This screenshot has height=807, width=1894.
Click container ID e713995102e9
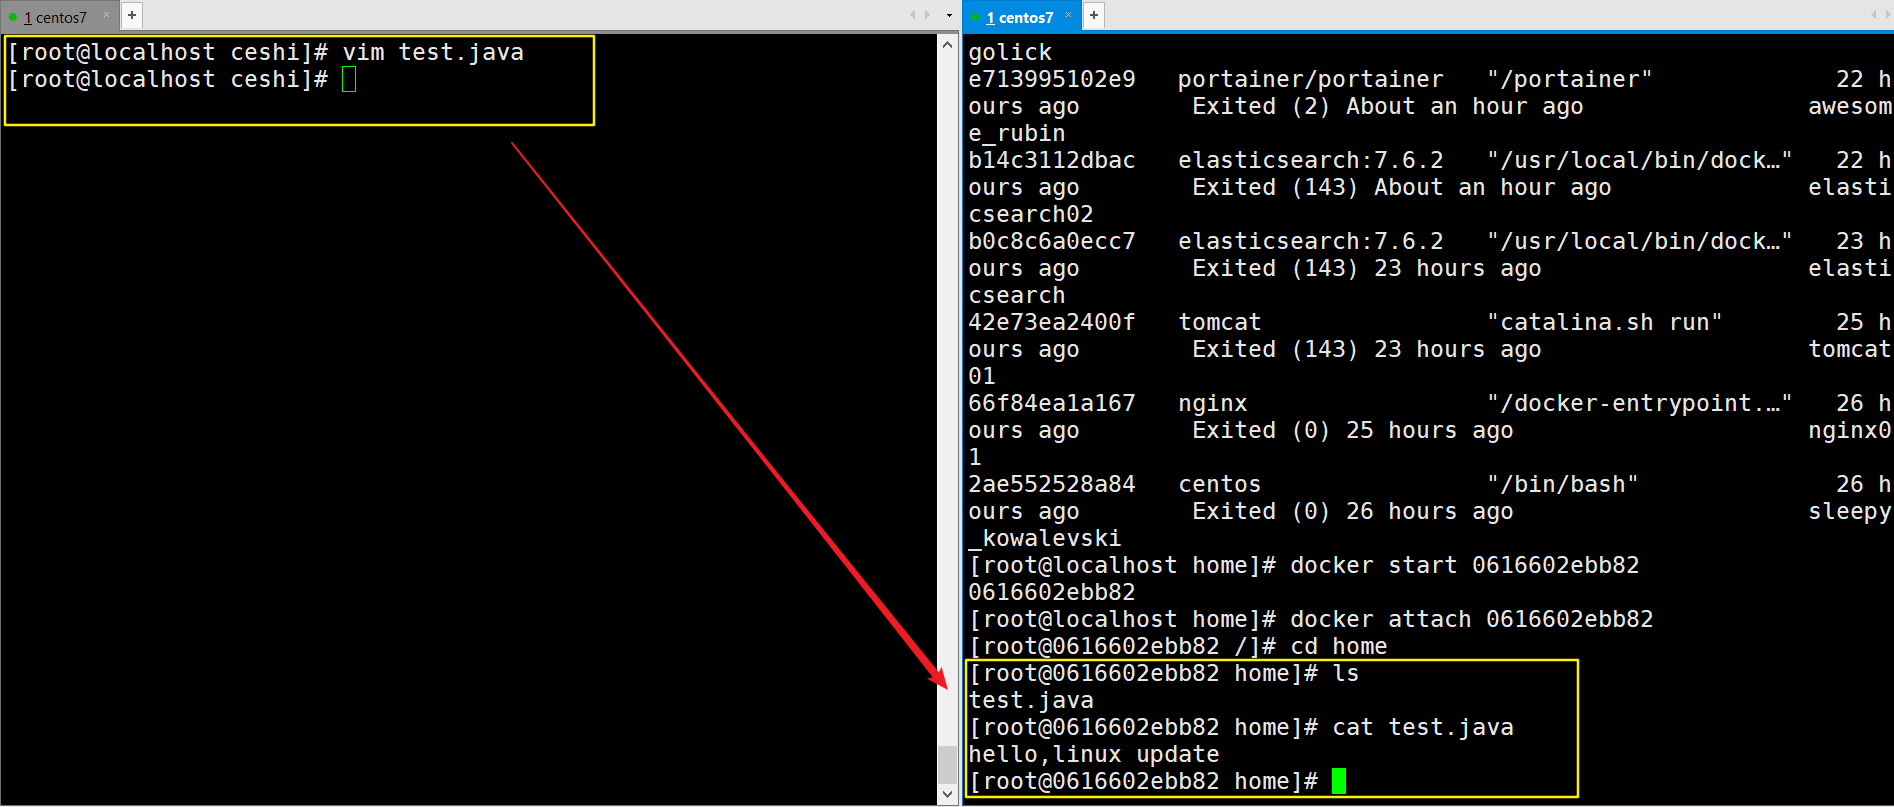click(1052, 79)
